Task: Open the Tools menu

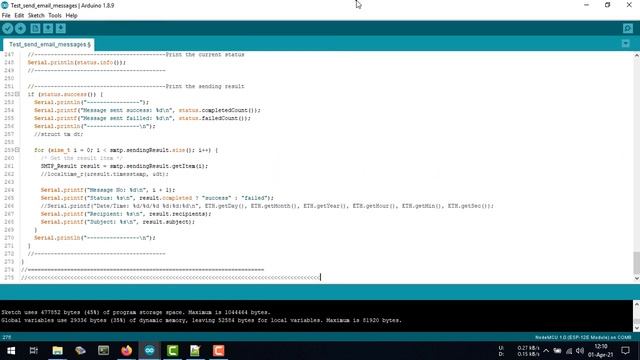Action: coord(55,16)
